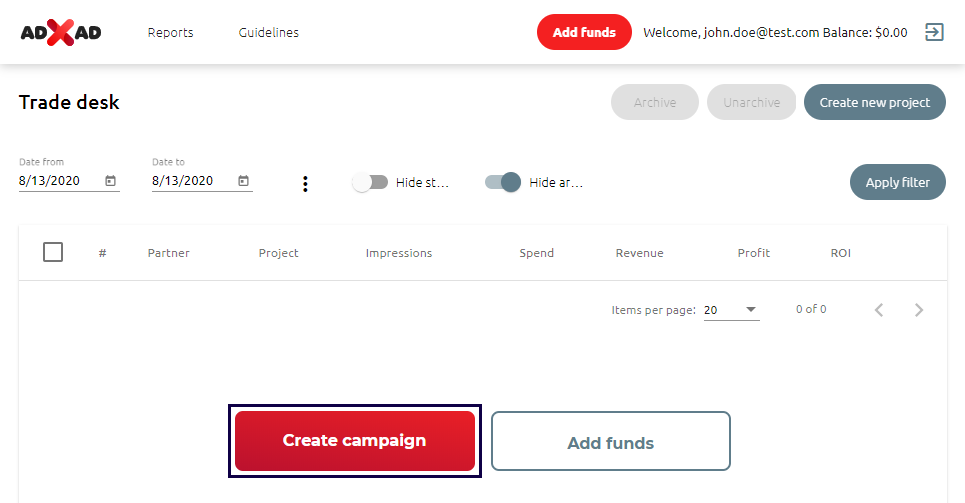Viewport: 965px width, 503px height.
Task: Open the Reports menu
Action: 171,32
